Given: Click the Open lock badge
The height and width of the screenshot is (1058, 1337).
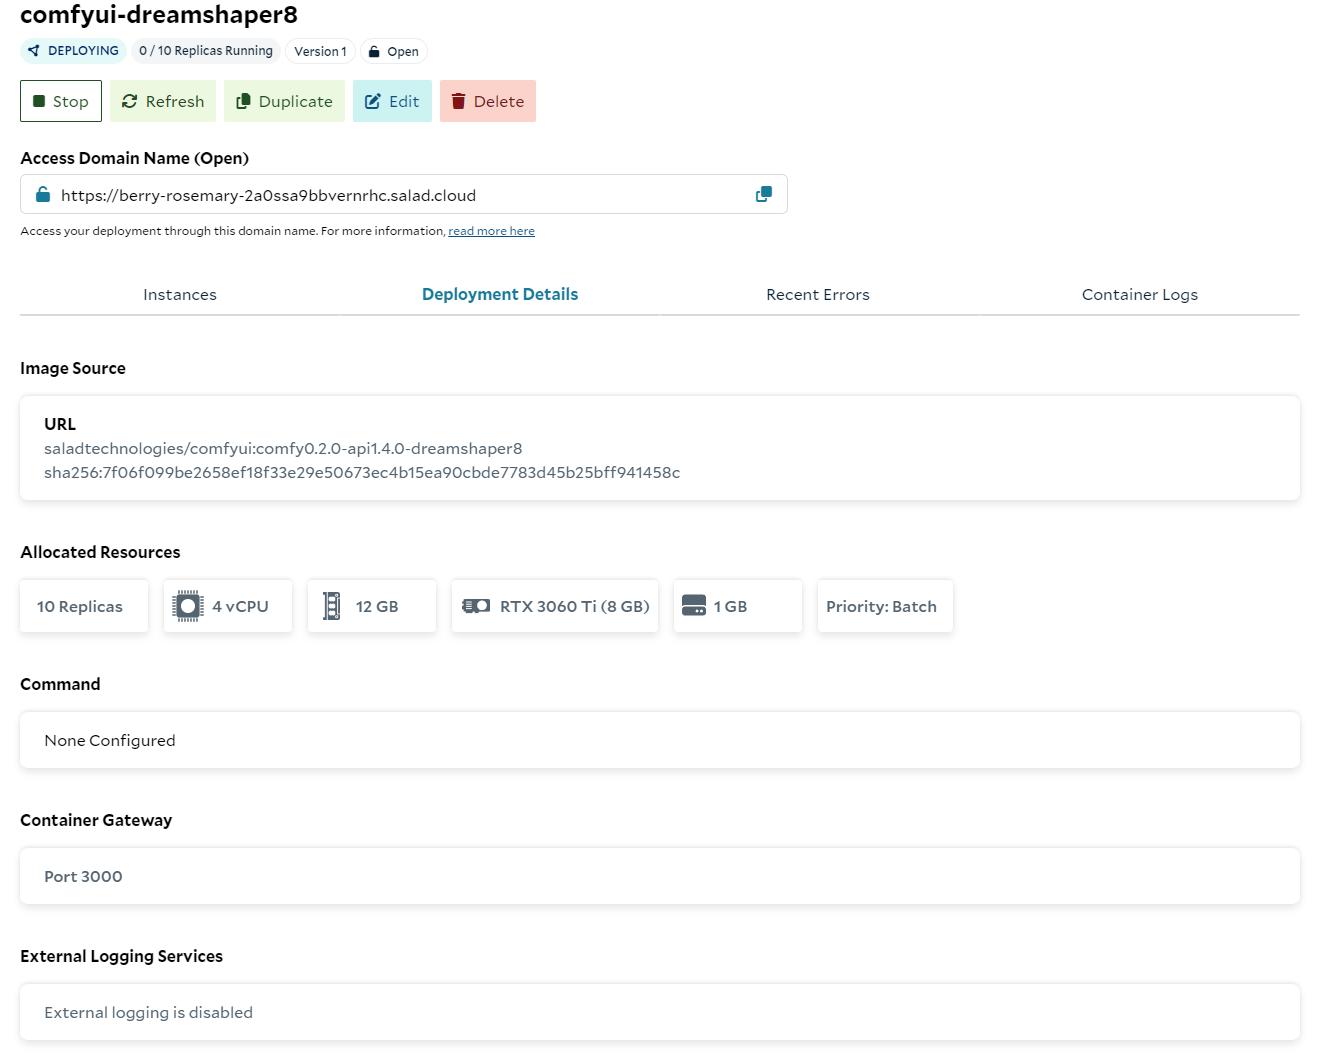Looking at the screenshot, I should (x=393, y=51).
